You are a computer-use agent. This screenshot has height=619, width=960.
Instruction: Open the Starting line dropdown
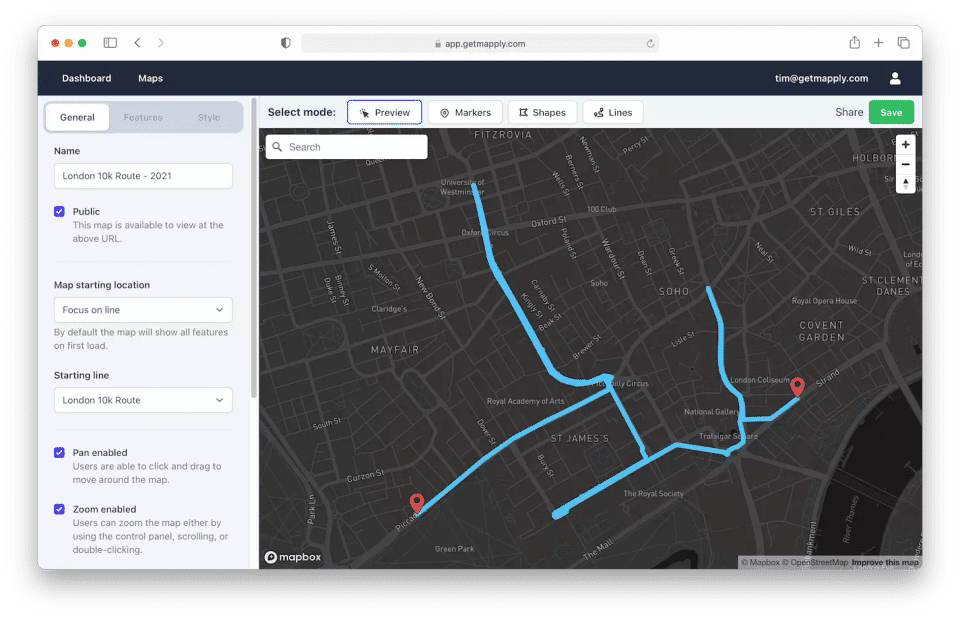point(143,400)
